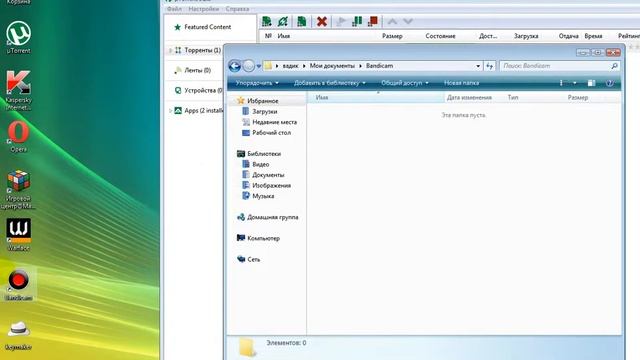
Task: Select the µTorrent desktop icon
Action: point(18,38)
